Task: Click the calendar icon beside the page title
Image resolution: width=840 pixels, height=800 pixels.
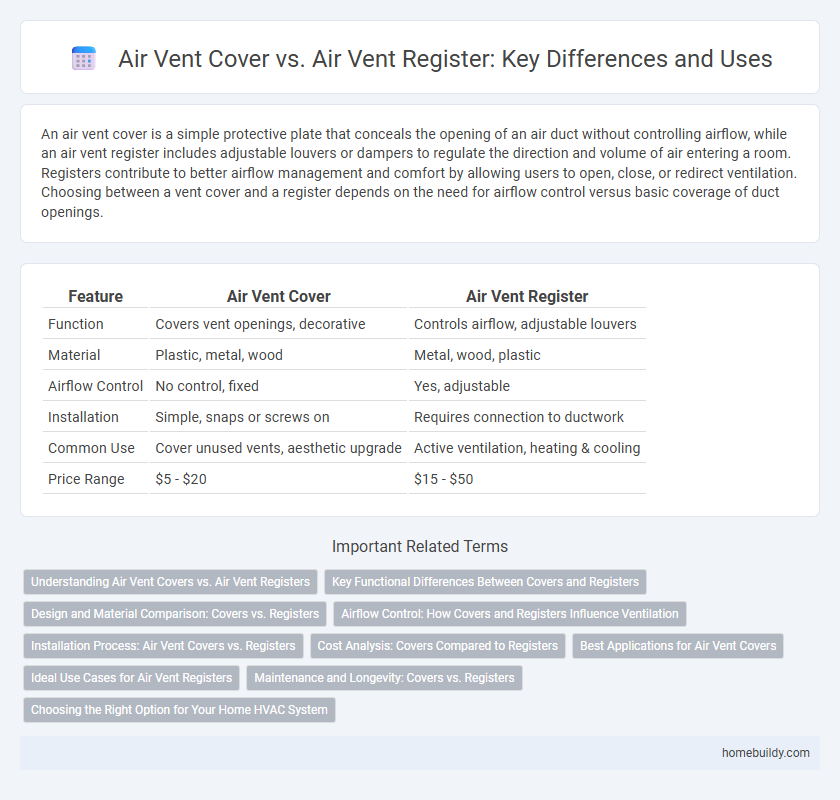Action: pos(82,58)
